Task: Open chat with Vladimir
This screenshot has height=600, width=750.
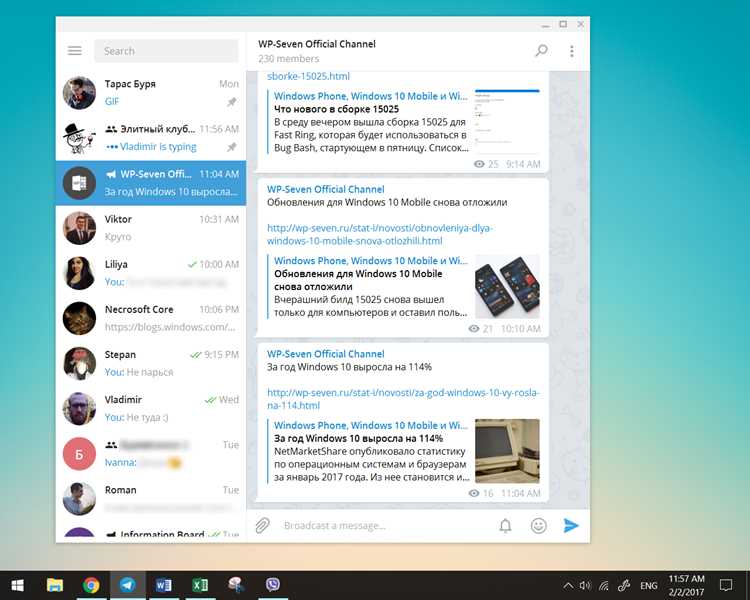Action: click(151, 409)
